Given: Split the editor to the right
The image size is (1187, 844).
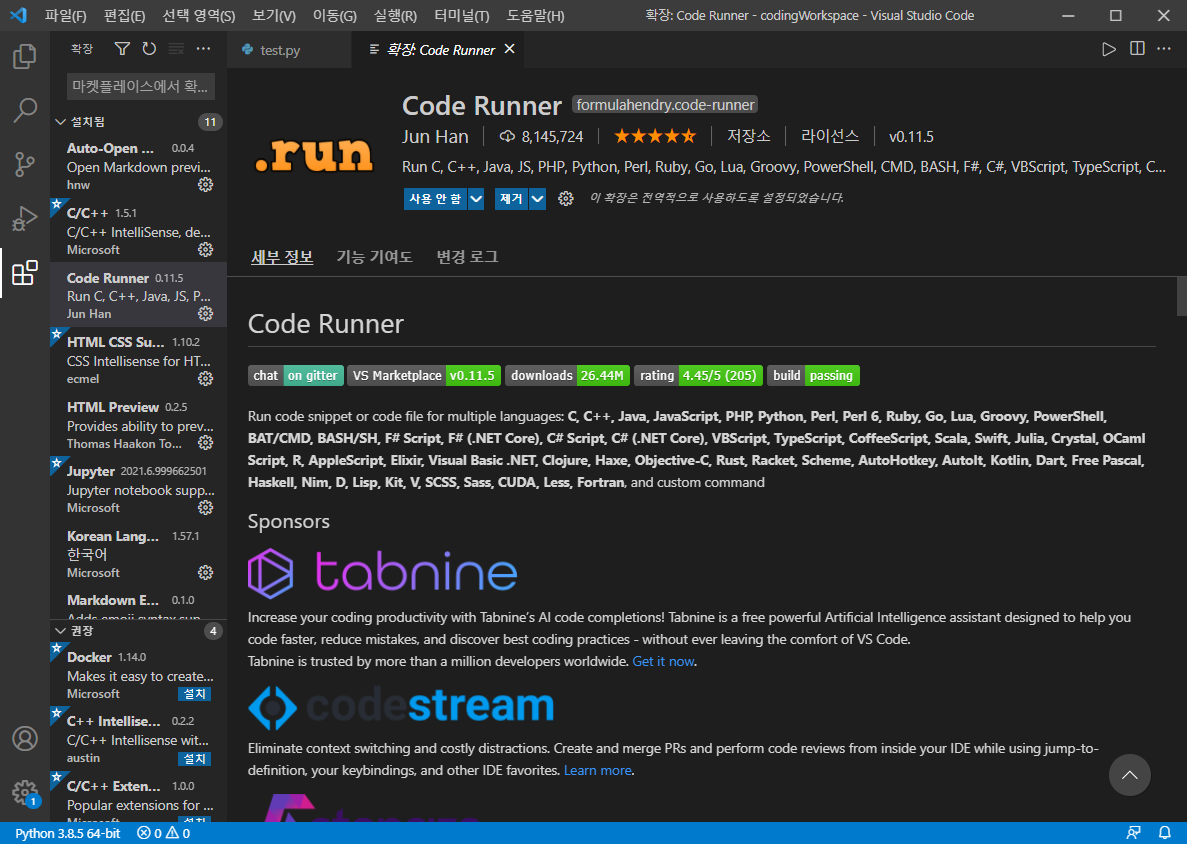Looking at the screenshot, I should (1137, 49).
